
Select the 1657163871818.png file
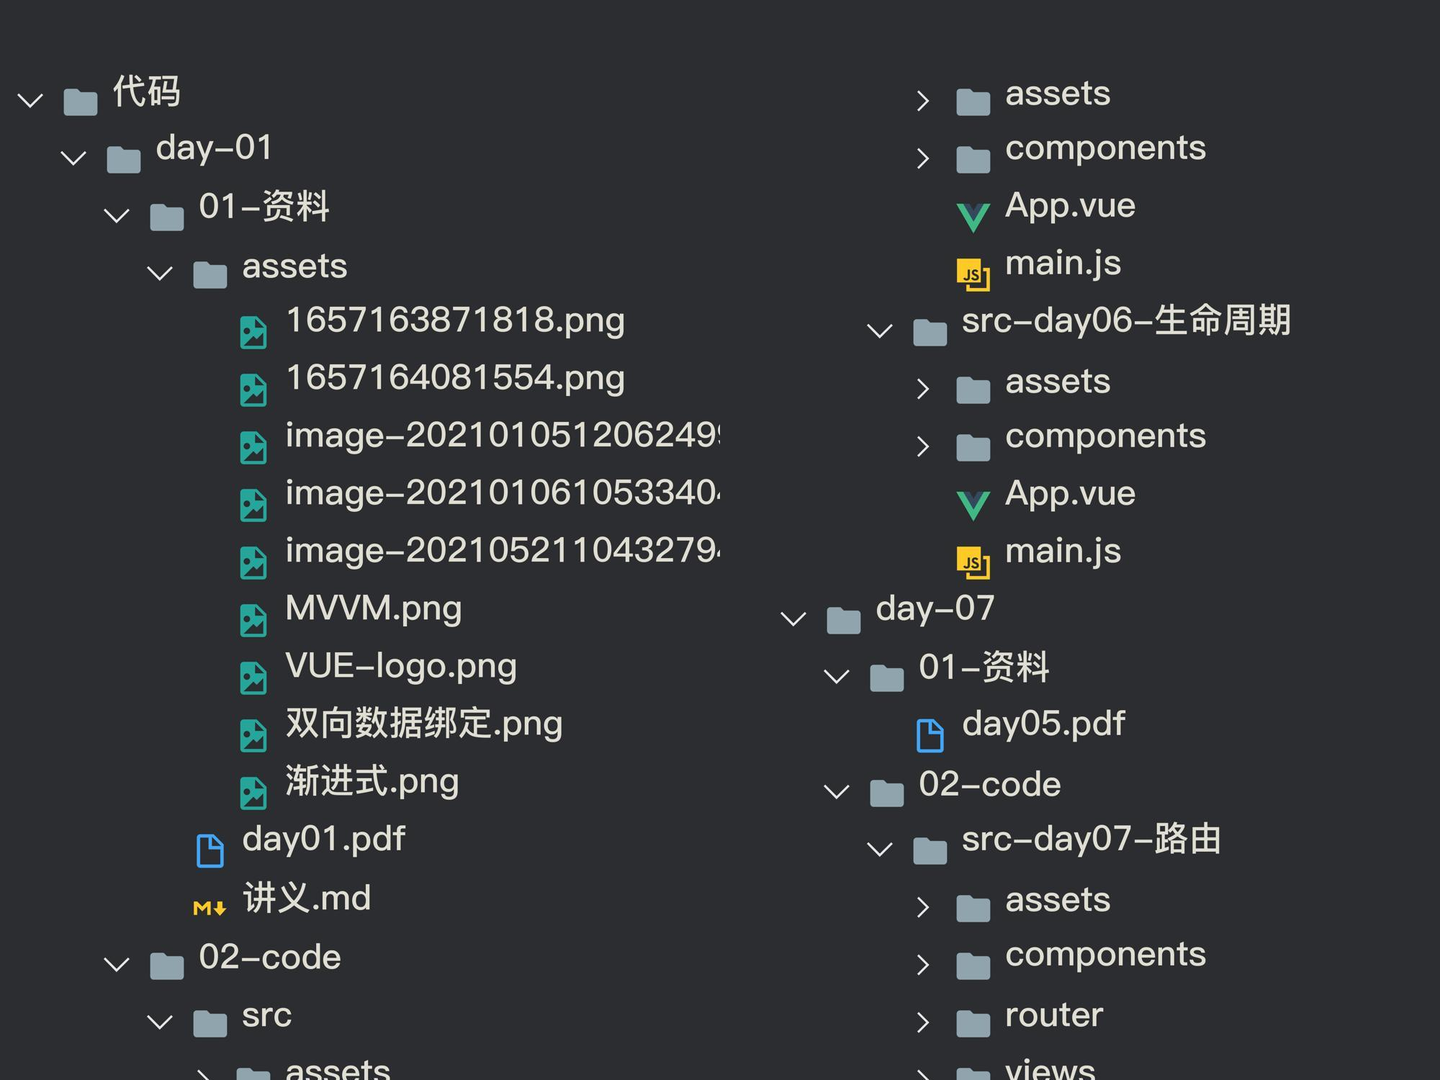(x=456, y=320)
